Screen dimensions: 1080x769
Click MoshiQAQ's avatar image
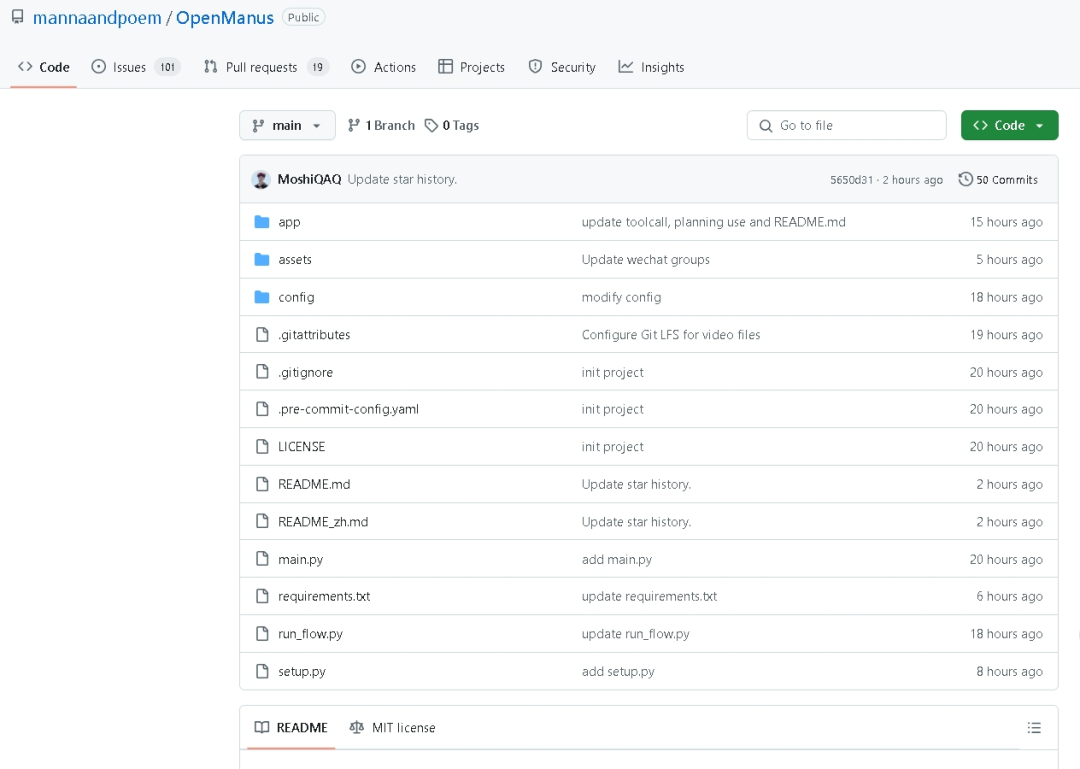[x=261, y=179]
